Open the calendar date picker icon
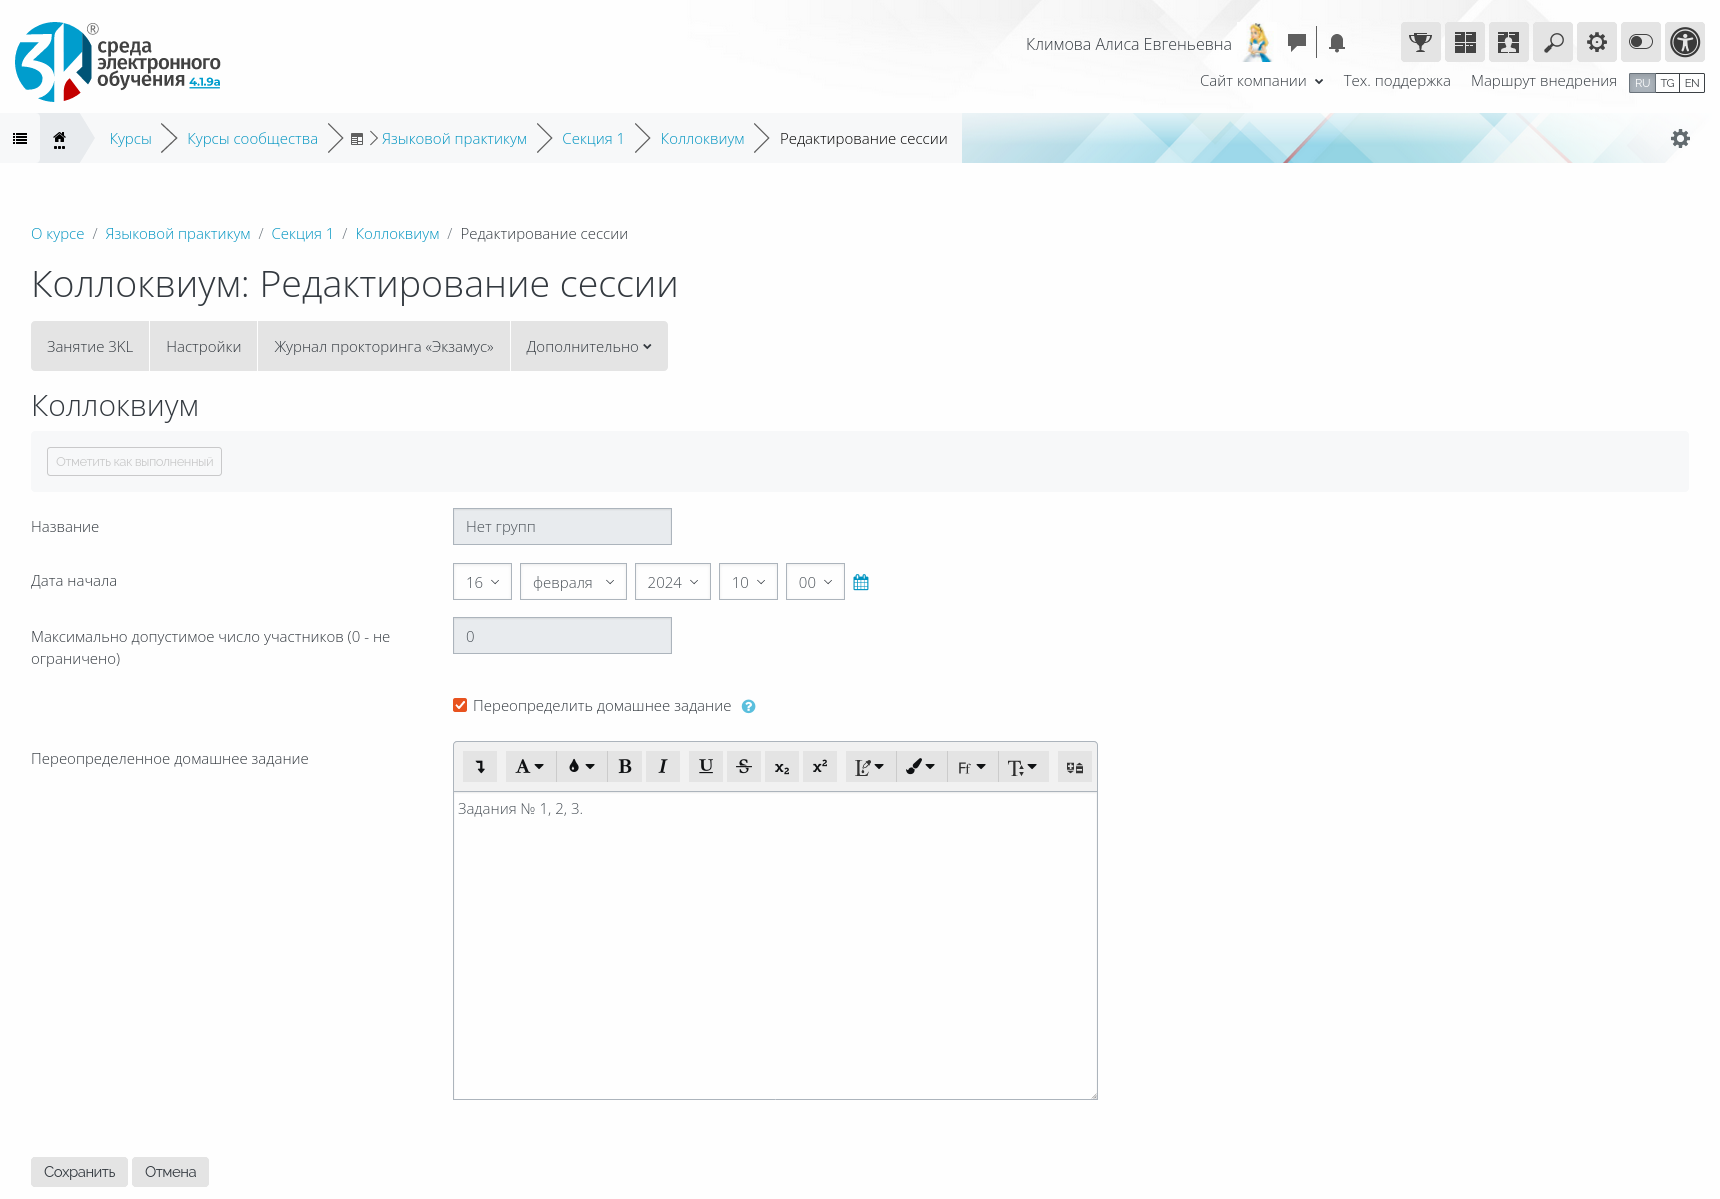Screen dimensions: 1720x1199 click(x=861, y=582)
